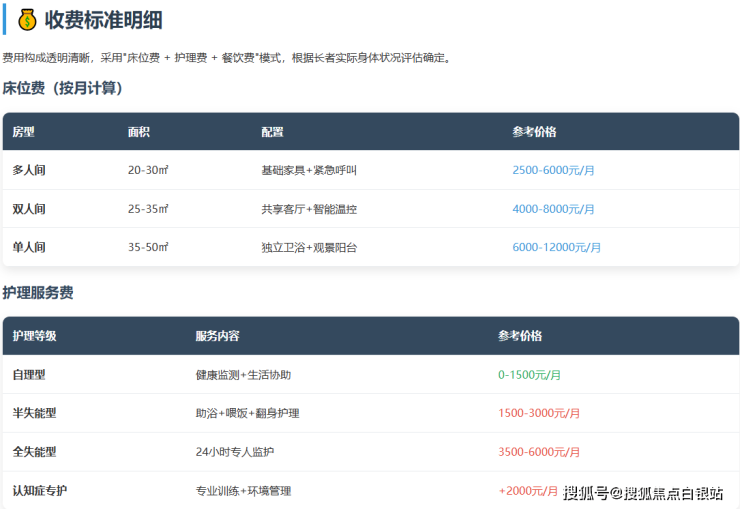Click 独立卫浴+观景阳台 configuration cell

(309, 247)
